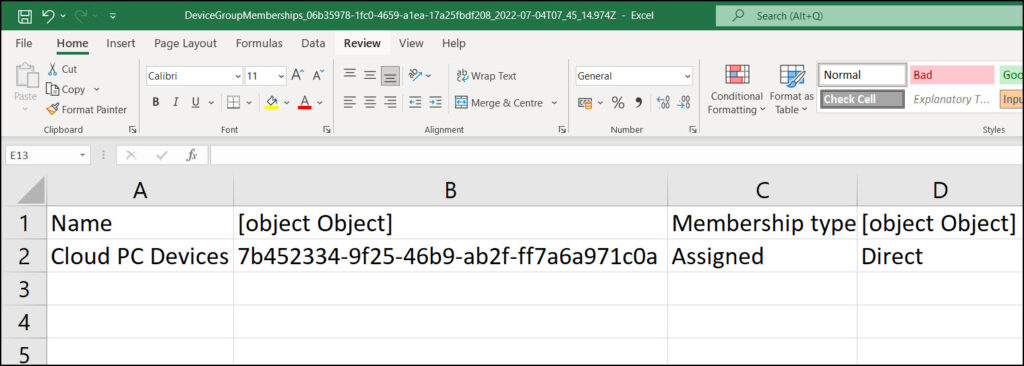Viewport: 1024px width, 366px height.
Task: Switch to the Insert tab
Action: 121,43
